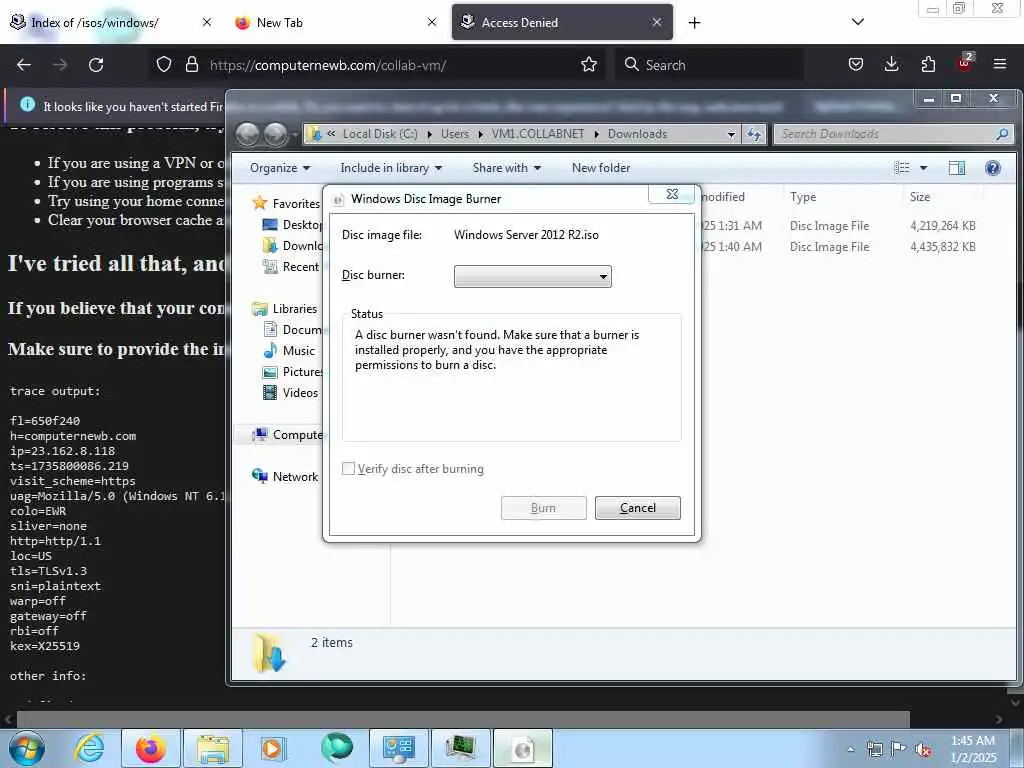
Task: Reload the page in Firefox
Action: pos(96,65)
